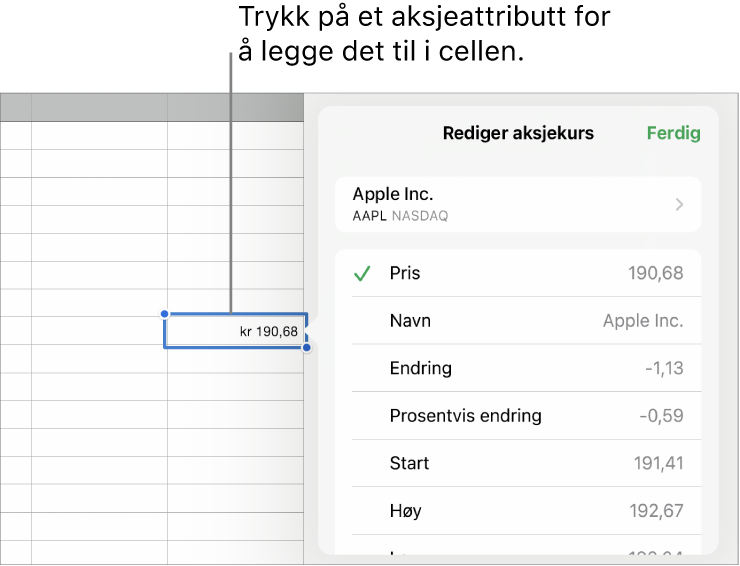Tap the green Ferdig button
740x566 pixels.
click(673, 134)
